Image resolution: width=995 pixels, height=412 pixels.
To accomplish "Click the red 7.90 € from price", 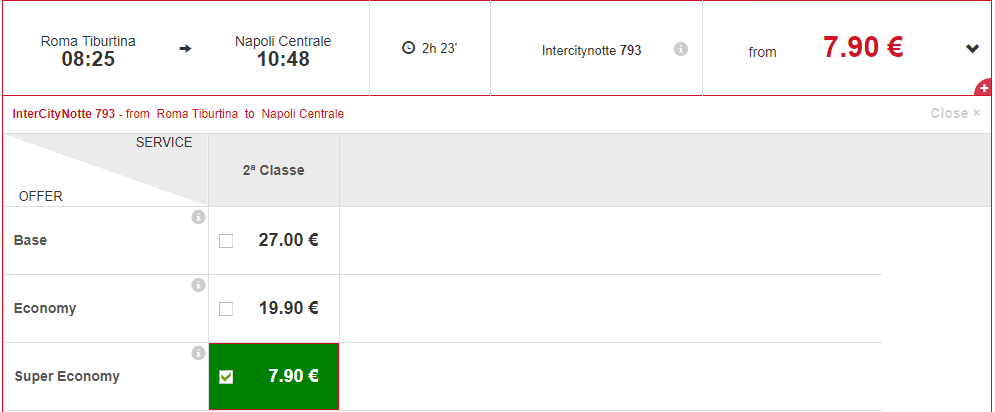I will click(863, 47).
